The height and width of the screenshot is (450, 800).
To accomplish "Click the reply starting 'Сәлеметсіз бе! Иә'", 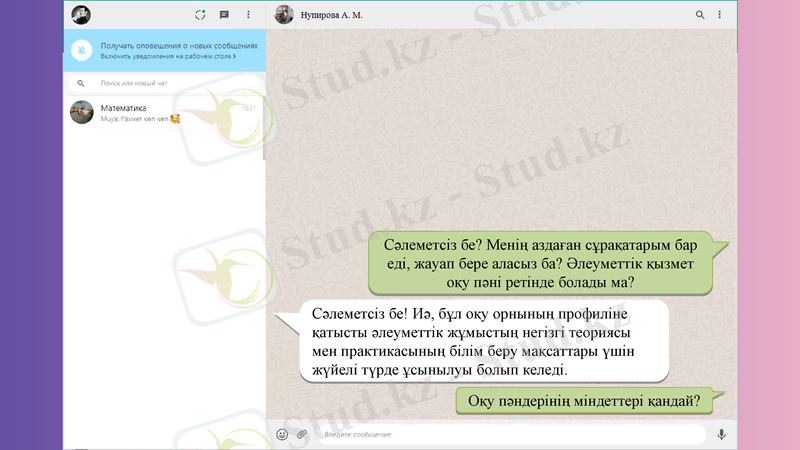I will click(x=484, y=341).
